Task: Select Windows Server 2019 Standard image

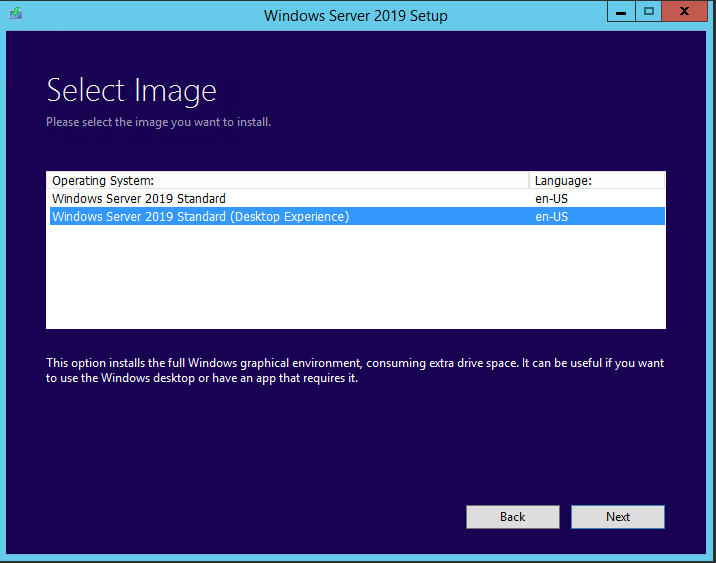Action: (x=139, y=199)
